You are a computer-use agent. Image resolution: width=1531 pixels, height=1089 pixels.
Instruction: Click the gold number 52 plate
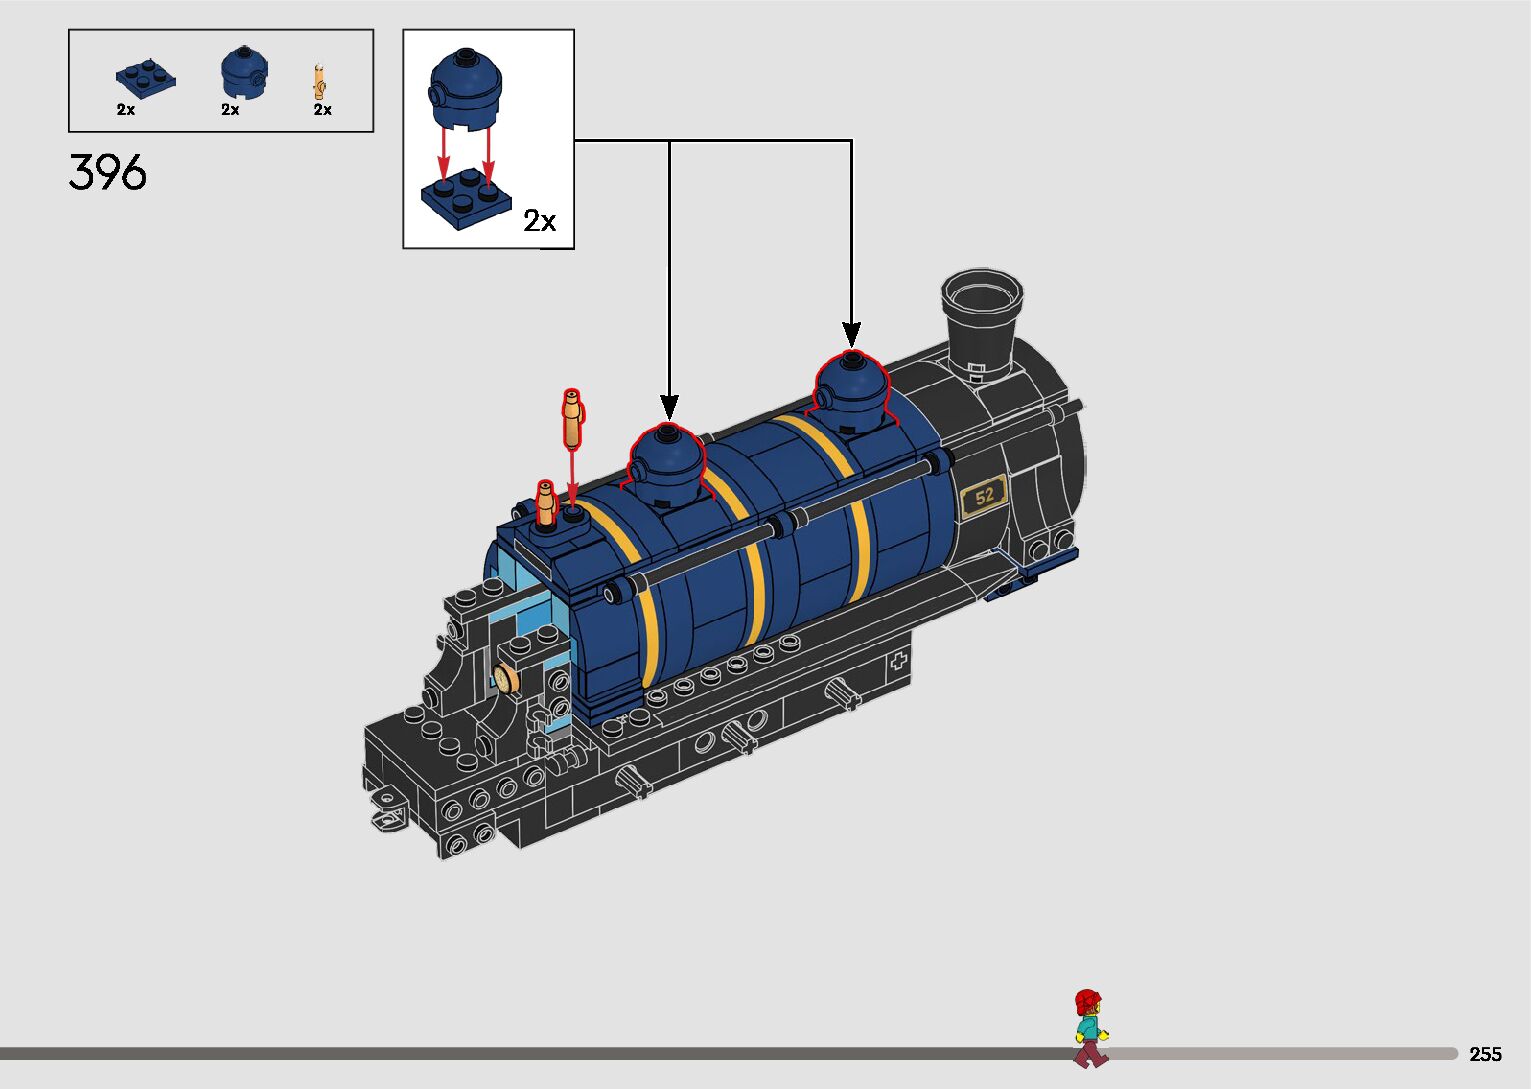tap(984, 496)
